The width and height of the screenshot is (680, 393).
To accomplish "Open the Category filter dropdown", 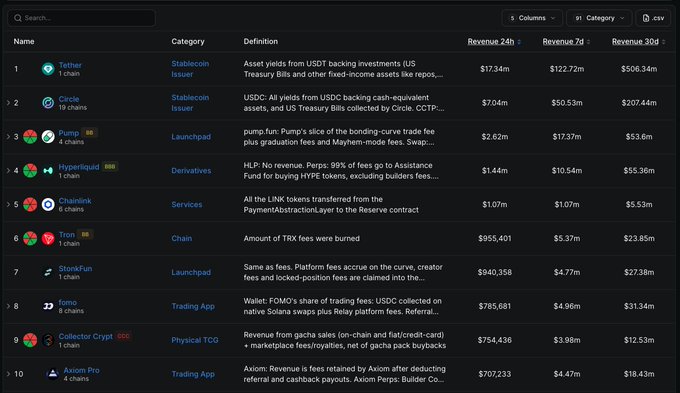I will (x=599, y=18).
